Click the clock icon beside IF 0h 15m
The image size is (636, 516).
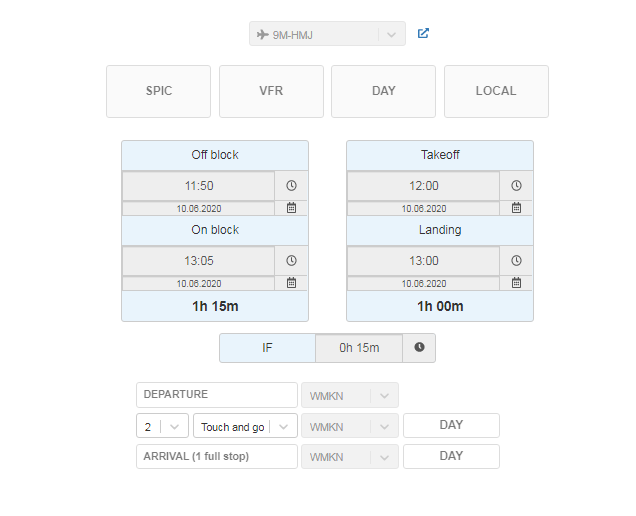(419, 348)
